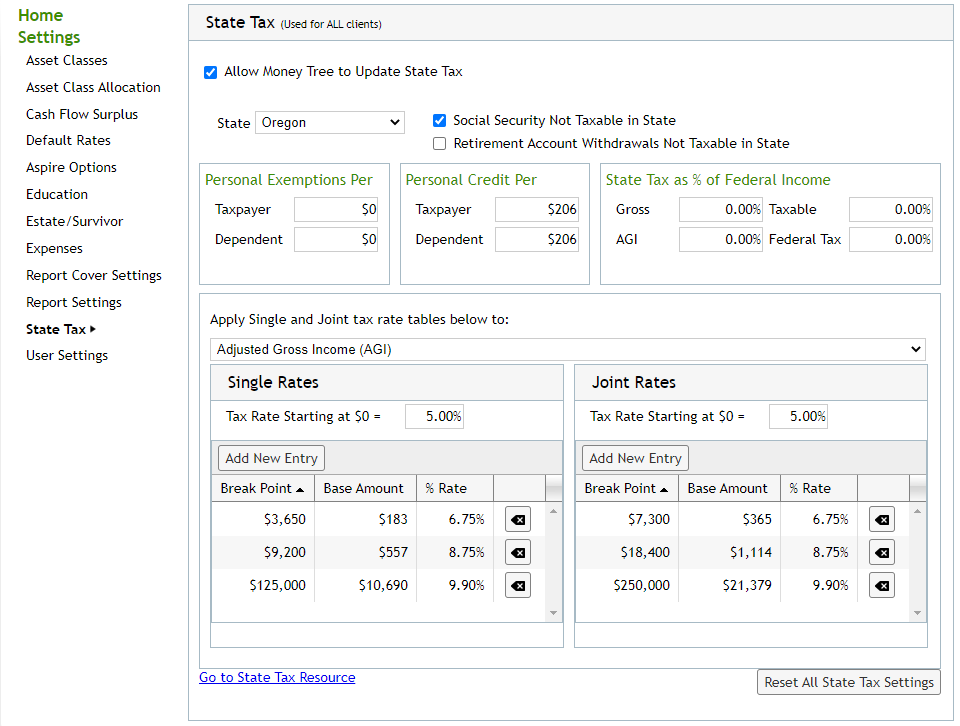Open Aspire Options page

[71, 168]
